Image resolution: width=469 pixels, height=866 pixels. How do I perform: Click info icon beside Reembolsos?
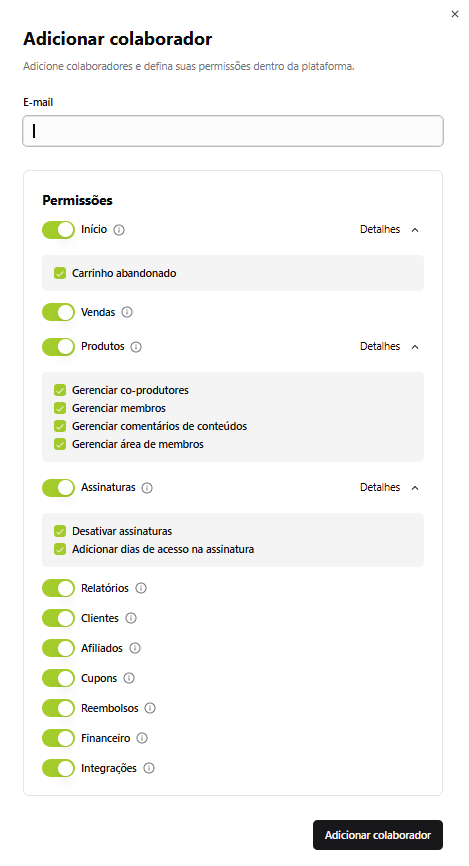point(150,708)
